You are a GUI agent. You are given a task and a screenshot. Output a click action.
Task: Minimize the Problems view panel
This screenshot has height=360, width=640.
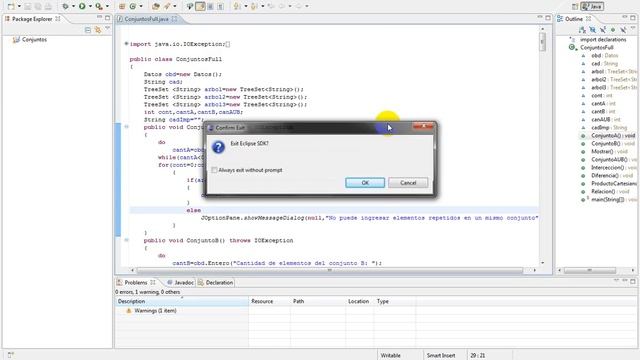tap(625, 280)
